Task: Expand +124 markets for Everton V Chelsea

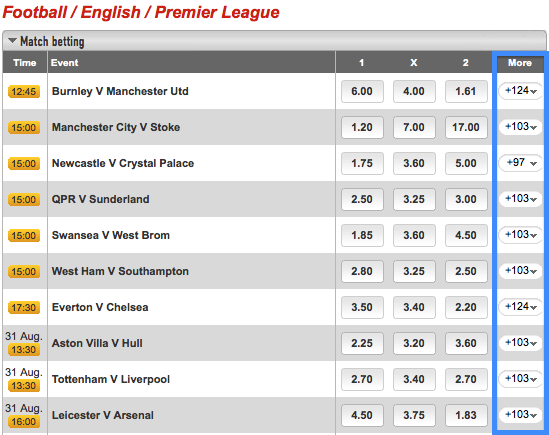Action: click(x=520, y=307)
